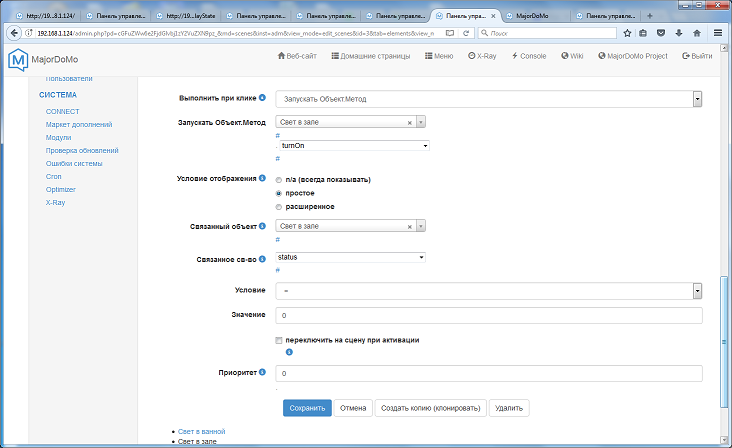Screen dimensions: 732x448
Task: Click info icon below переключить на сцену
Action: pyautogui.click(x=289, y=352)
